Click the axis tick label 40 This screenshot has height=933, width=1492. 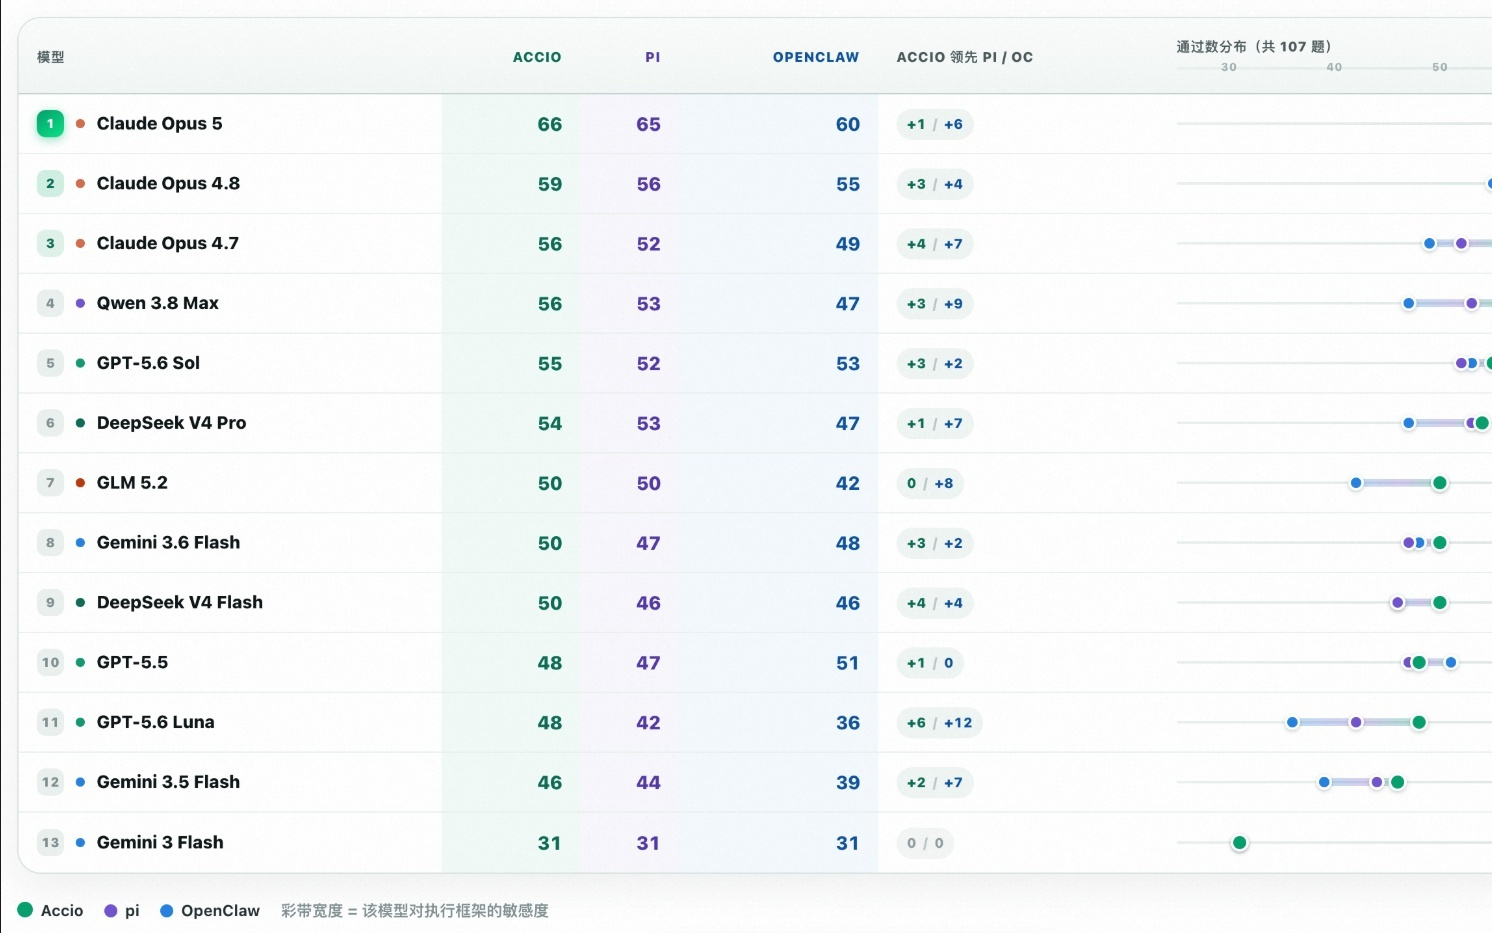pos(1334,67)
